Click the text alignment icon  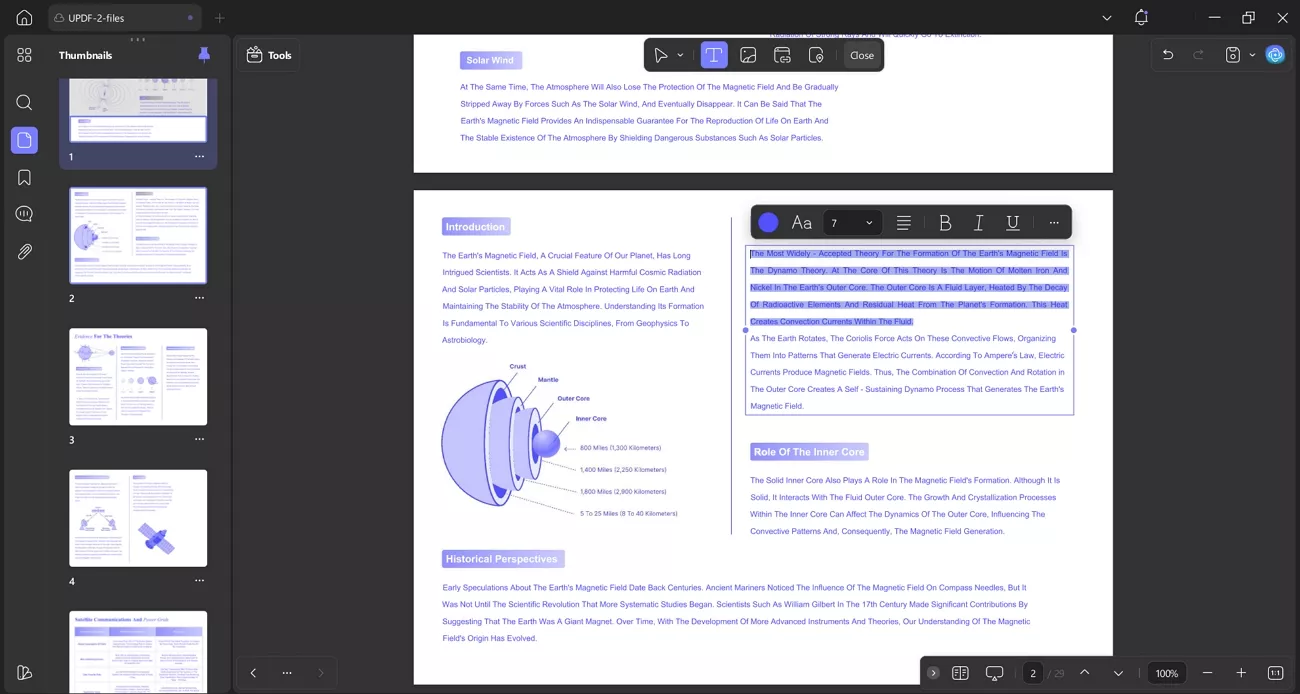tap(903, 222)
